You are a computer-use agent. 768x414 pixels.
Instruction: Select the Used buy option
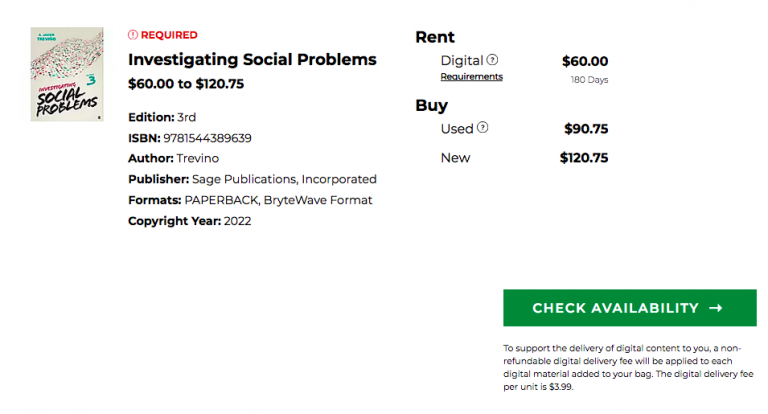tap(456, 128)
